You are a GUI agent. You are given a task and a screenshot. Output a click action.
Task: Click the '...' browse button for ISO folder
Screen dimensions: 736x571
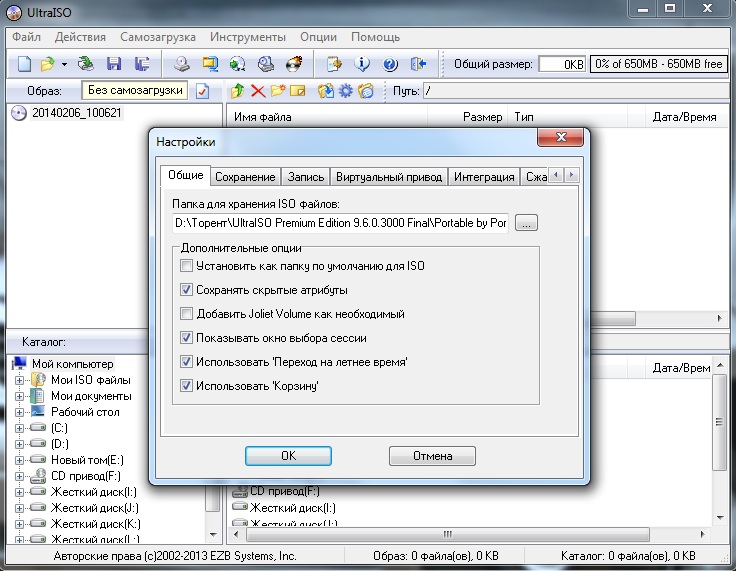[x=526, y=223]
